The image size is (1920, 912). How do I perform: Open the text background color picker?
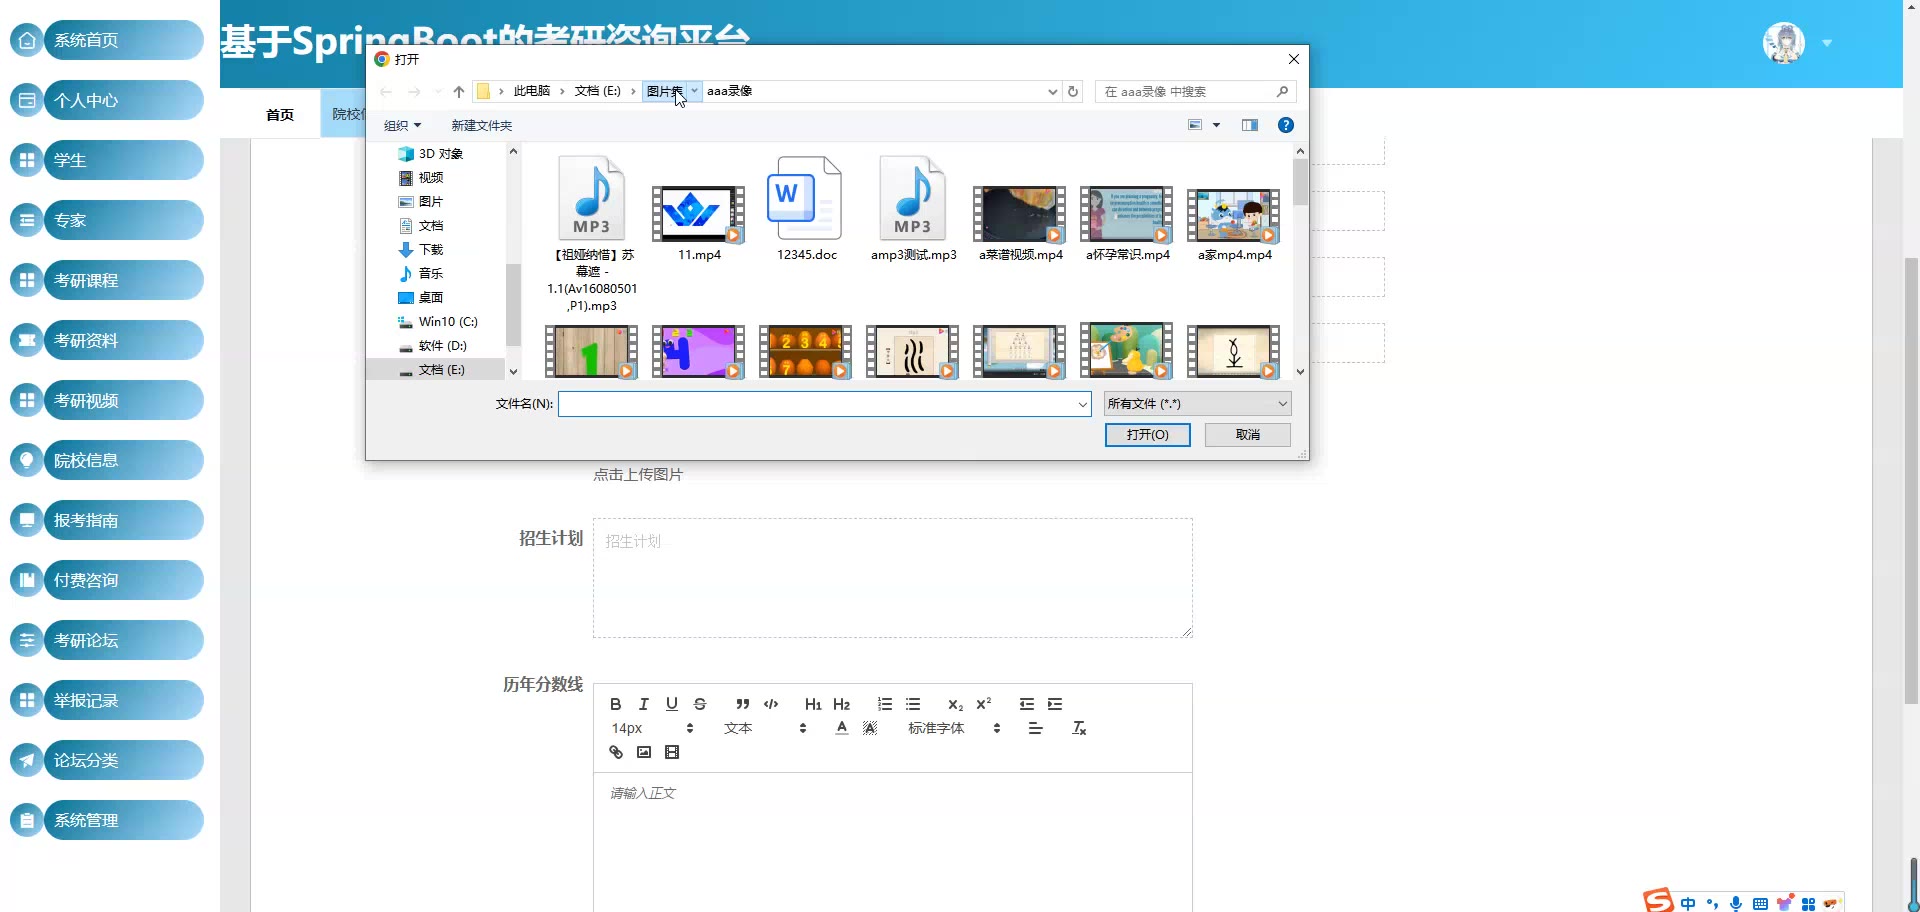tap(870, 728)
